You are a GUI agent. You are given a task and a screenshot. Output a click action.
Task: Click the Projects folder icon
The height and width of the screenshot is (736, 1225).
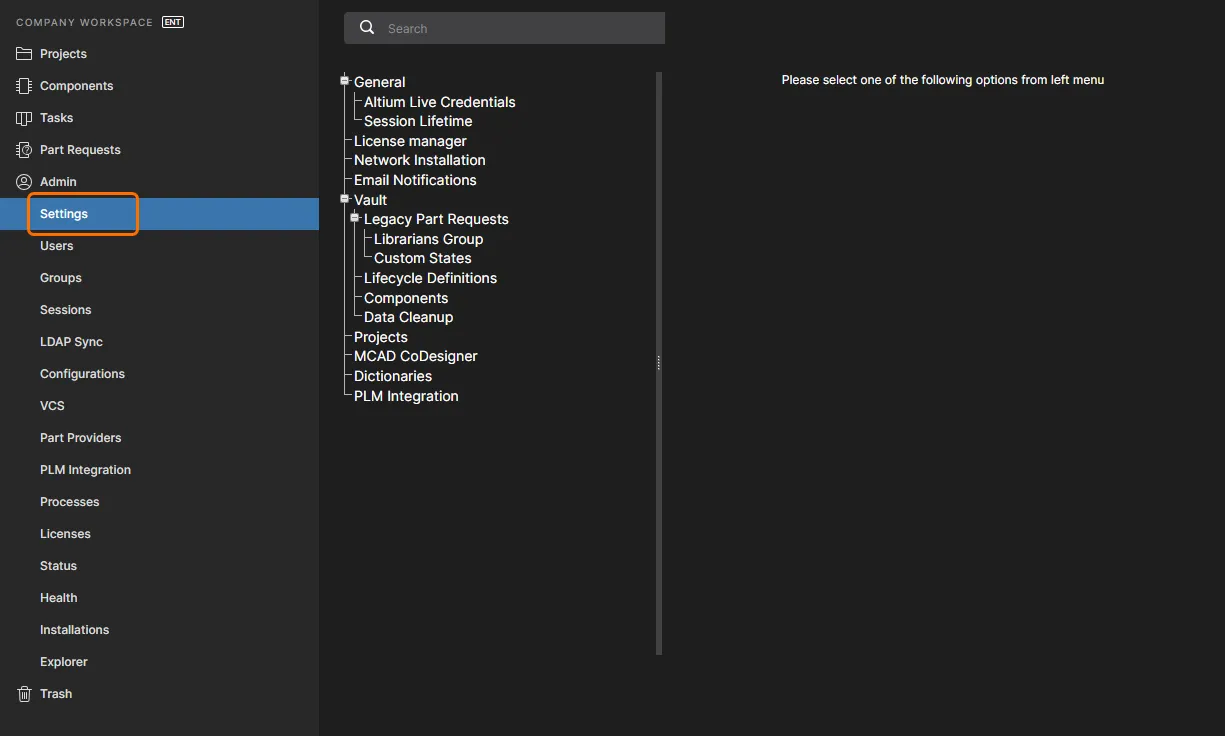tap(24, 54)
